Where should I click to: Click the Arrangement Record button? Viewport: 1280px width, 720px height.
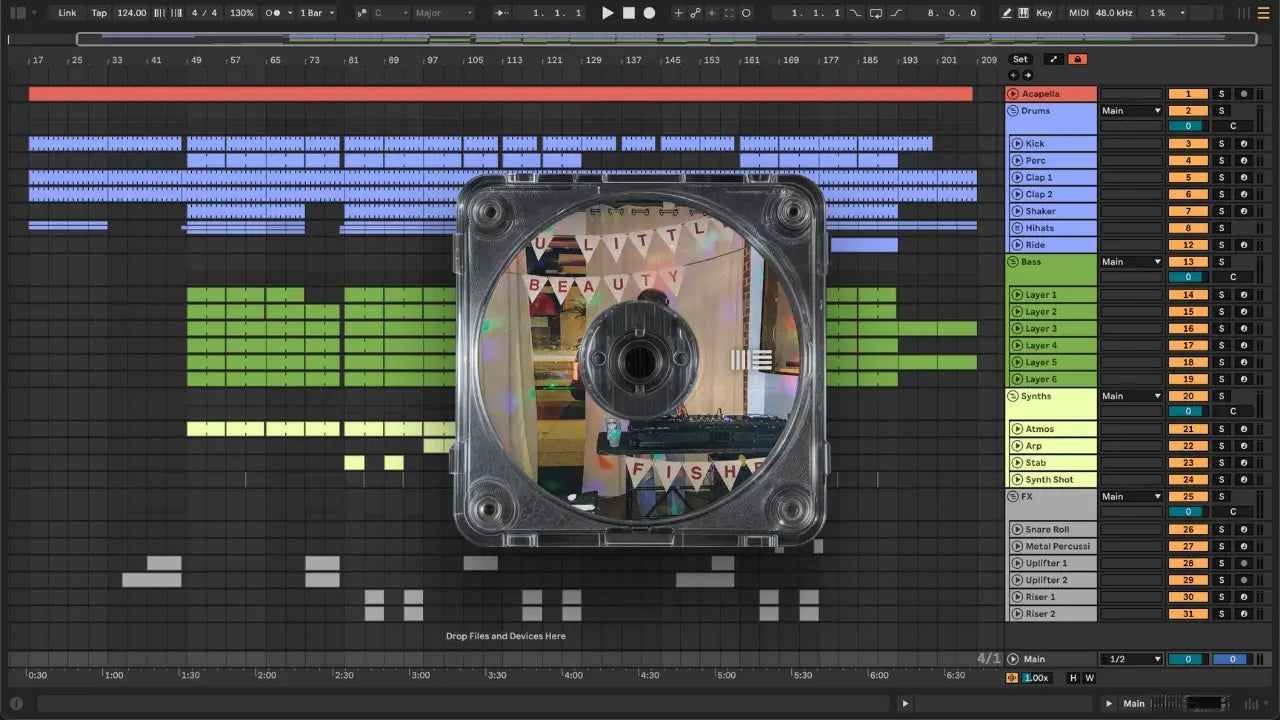(649, 13)
